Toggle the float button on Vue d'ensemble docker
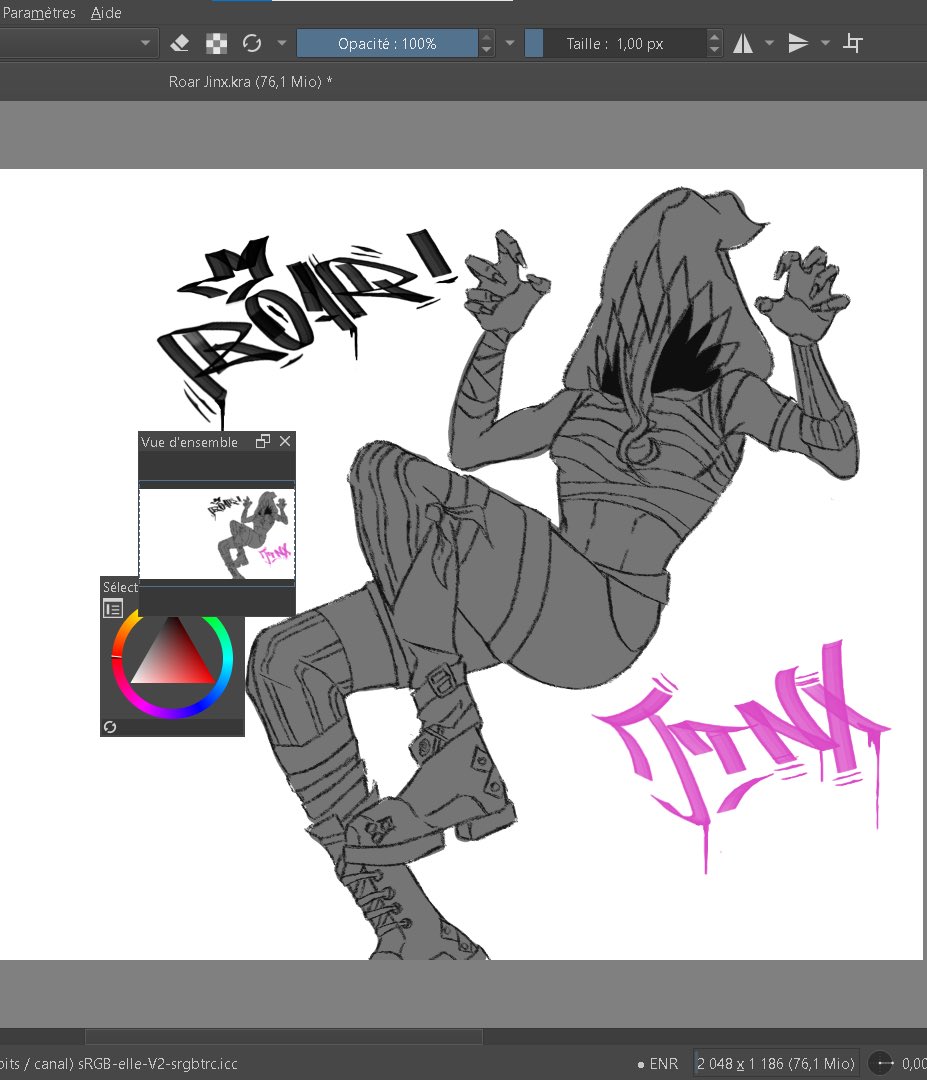Viewport: 927px width, 1080px height. 263,440
